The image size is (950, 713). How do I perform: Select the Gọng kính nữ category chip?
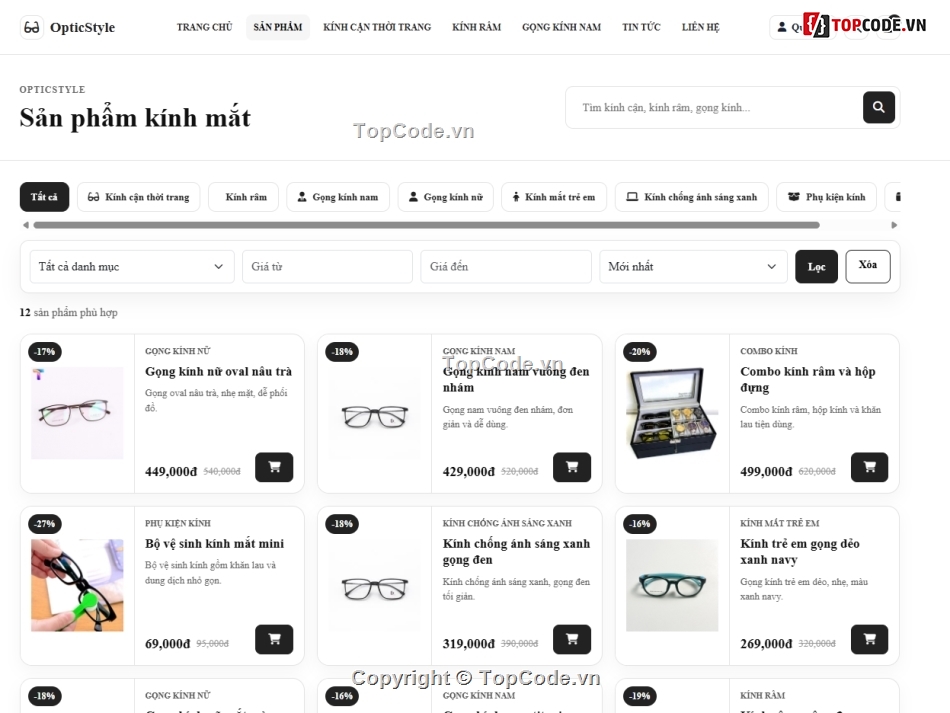tap(445, 197)
